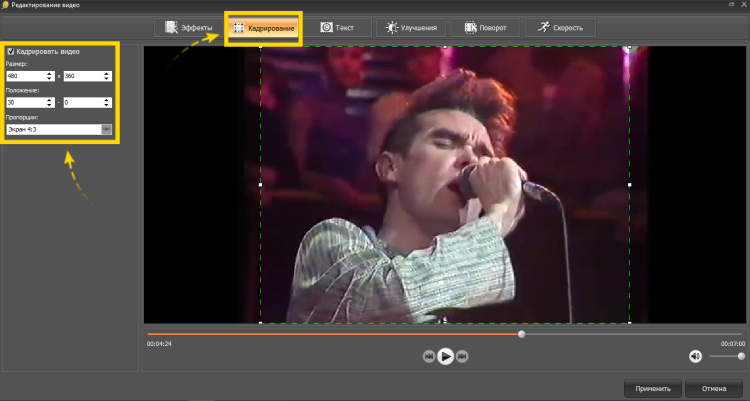Viewport: 750px width, 401px height.
Task: Click the Кадрирование crop icon
Action: click(x=239, y=28)
